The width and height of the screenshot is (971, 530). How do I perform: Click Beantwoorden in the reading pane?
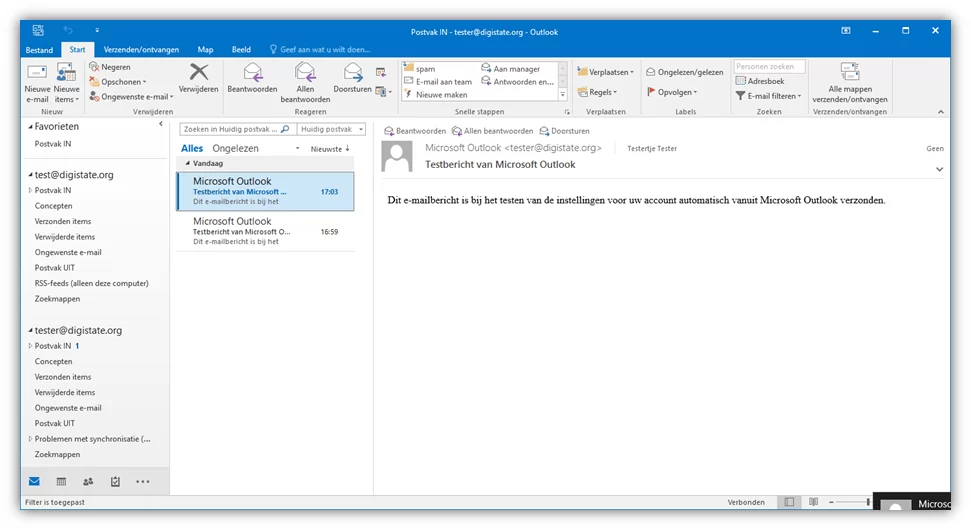pyautogui.click(x=415, y=131)
